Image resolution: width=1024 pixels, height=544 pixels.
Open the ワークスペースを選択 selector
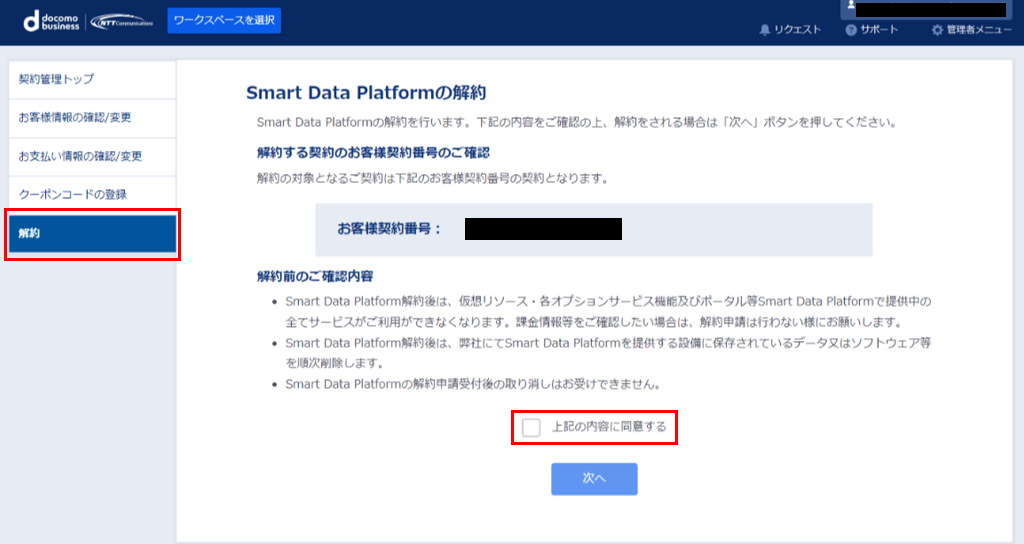point(224,20)
